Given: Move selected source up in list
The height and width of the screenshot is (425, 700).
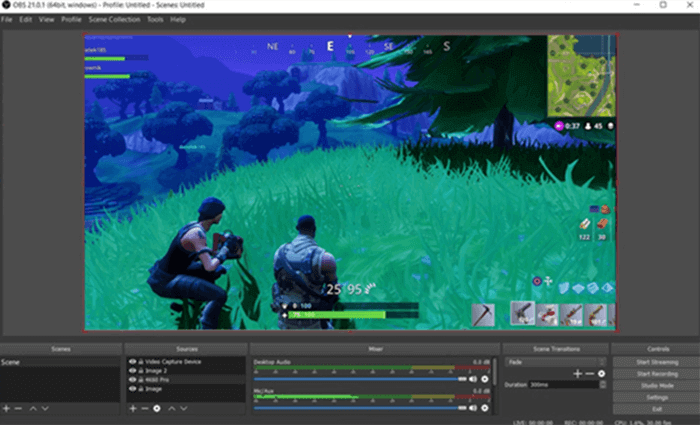Looking at the screenshot, I should [x=171, y=409].
